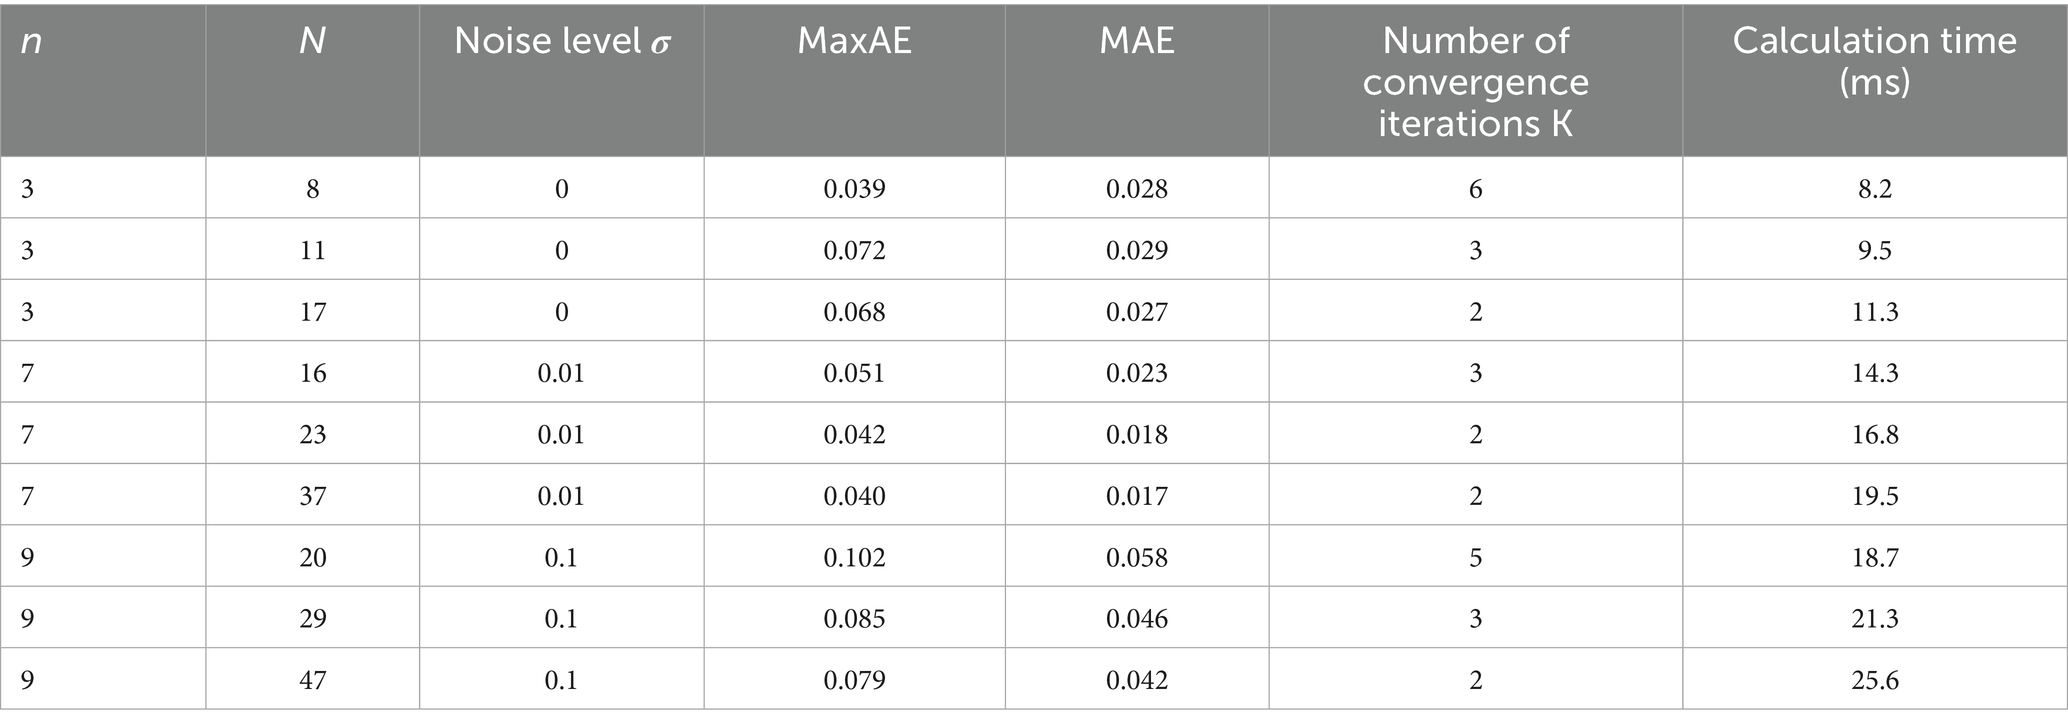Select the calculation time 25.6 cell
The image size is (2068, 727).
[1874, 680]
